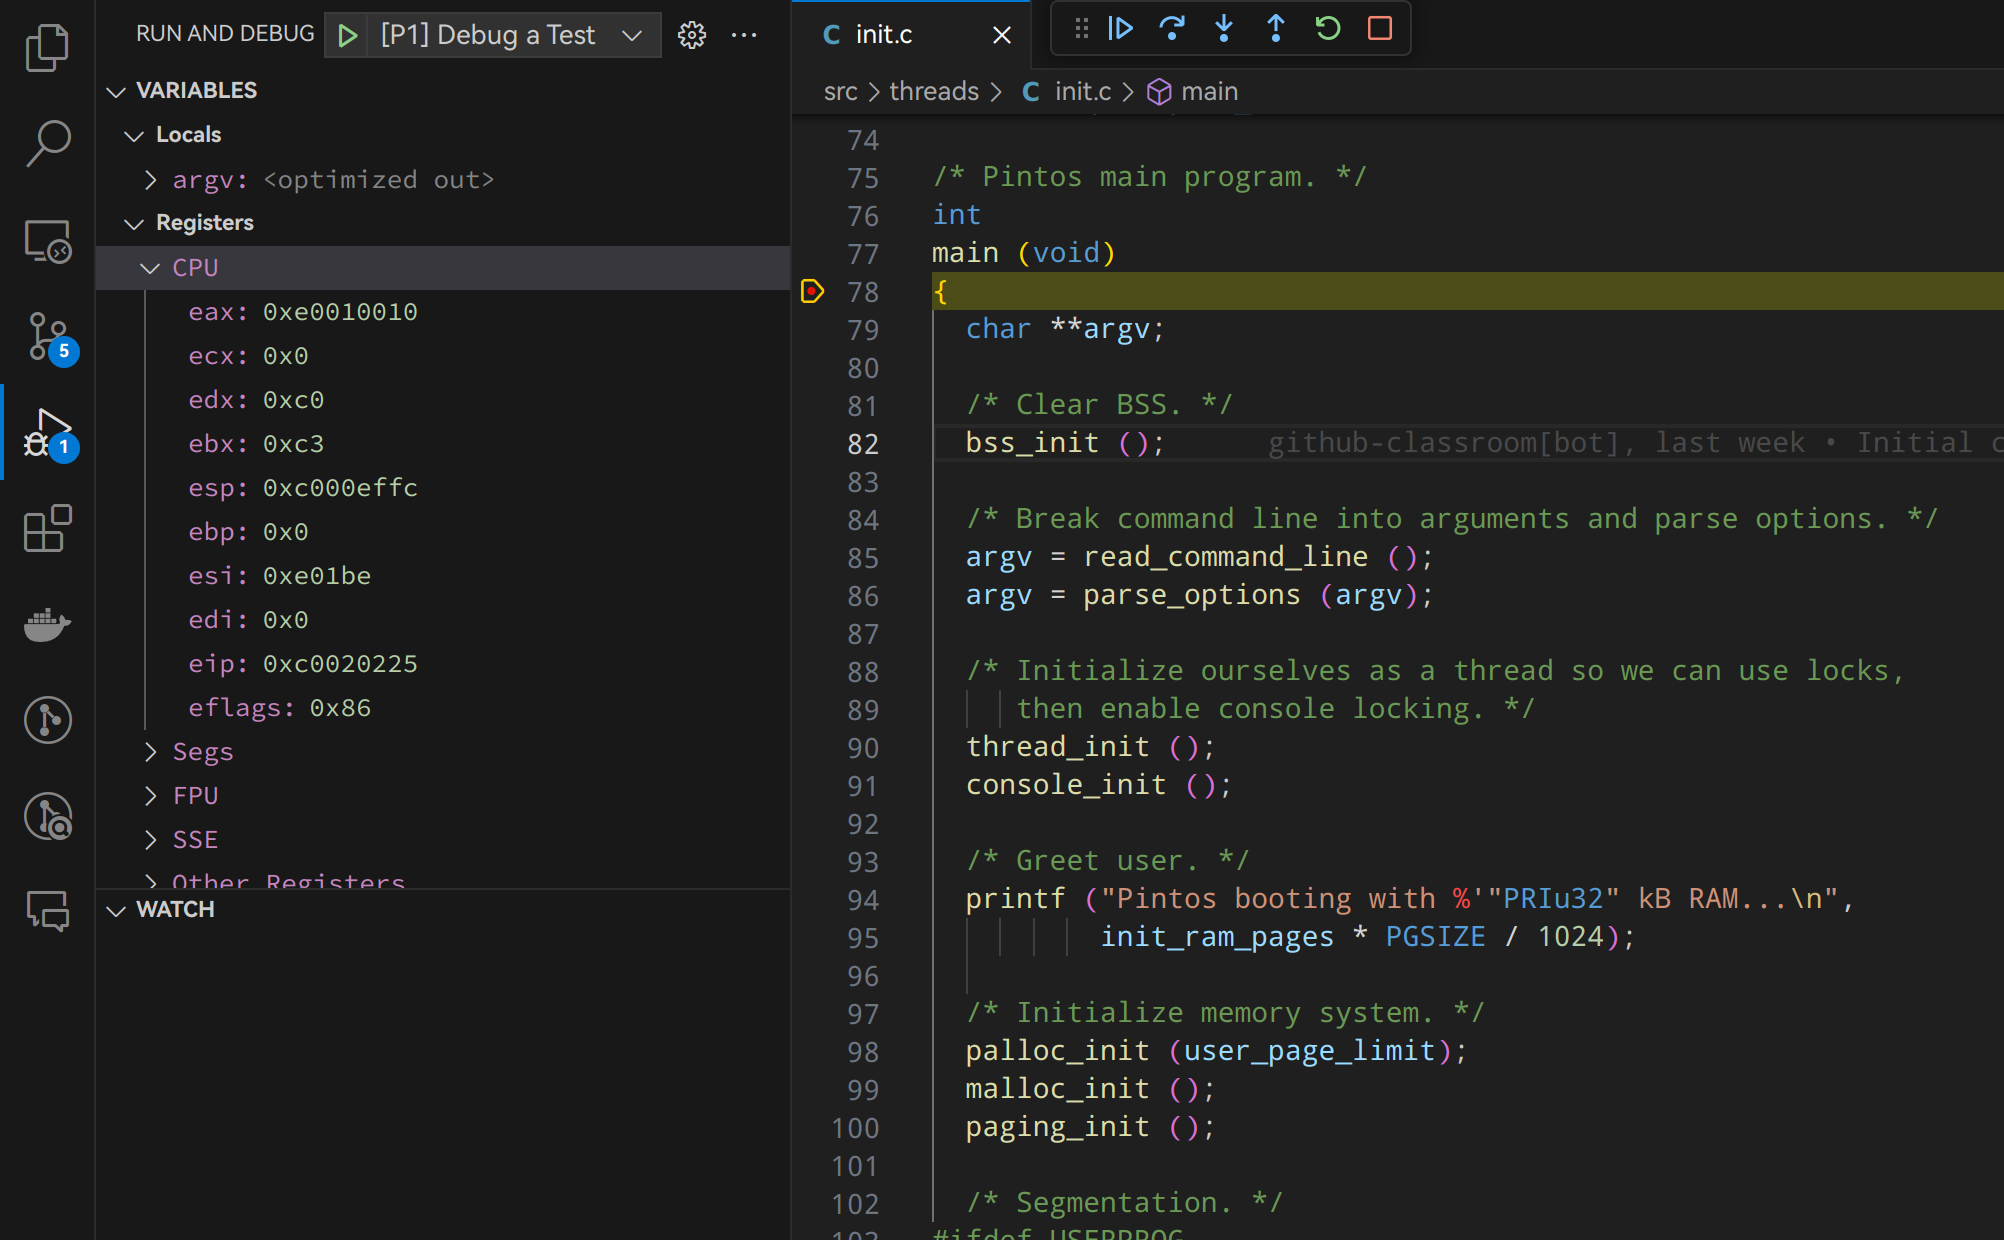Restart the debug session
2004x1240 pixels.
[x=1328, y=28]
